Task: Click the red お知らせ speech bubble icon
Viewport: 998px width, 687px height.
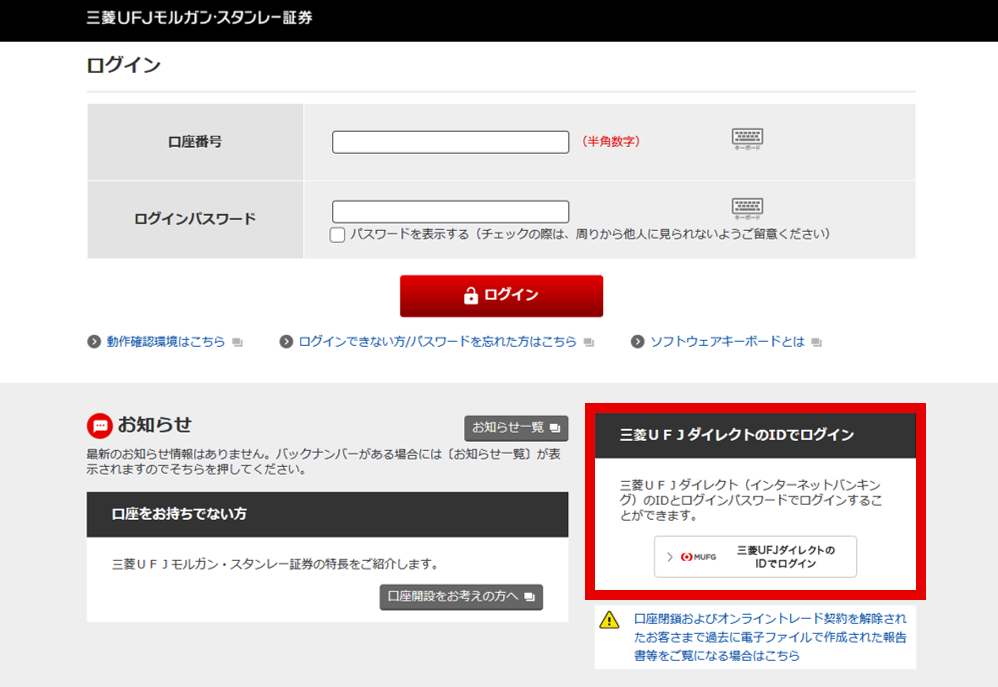Action: [100, 426]
